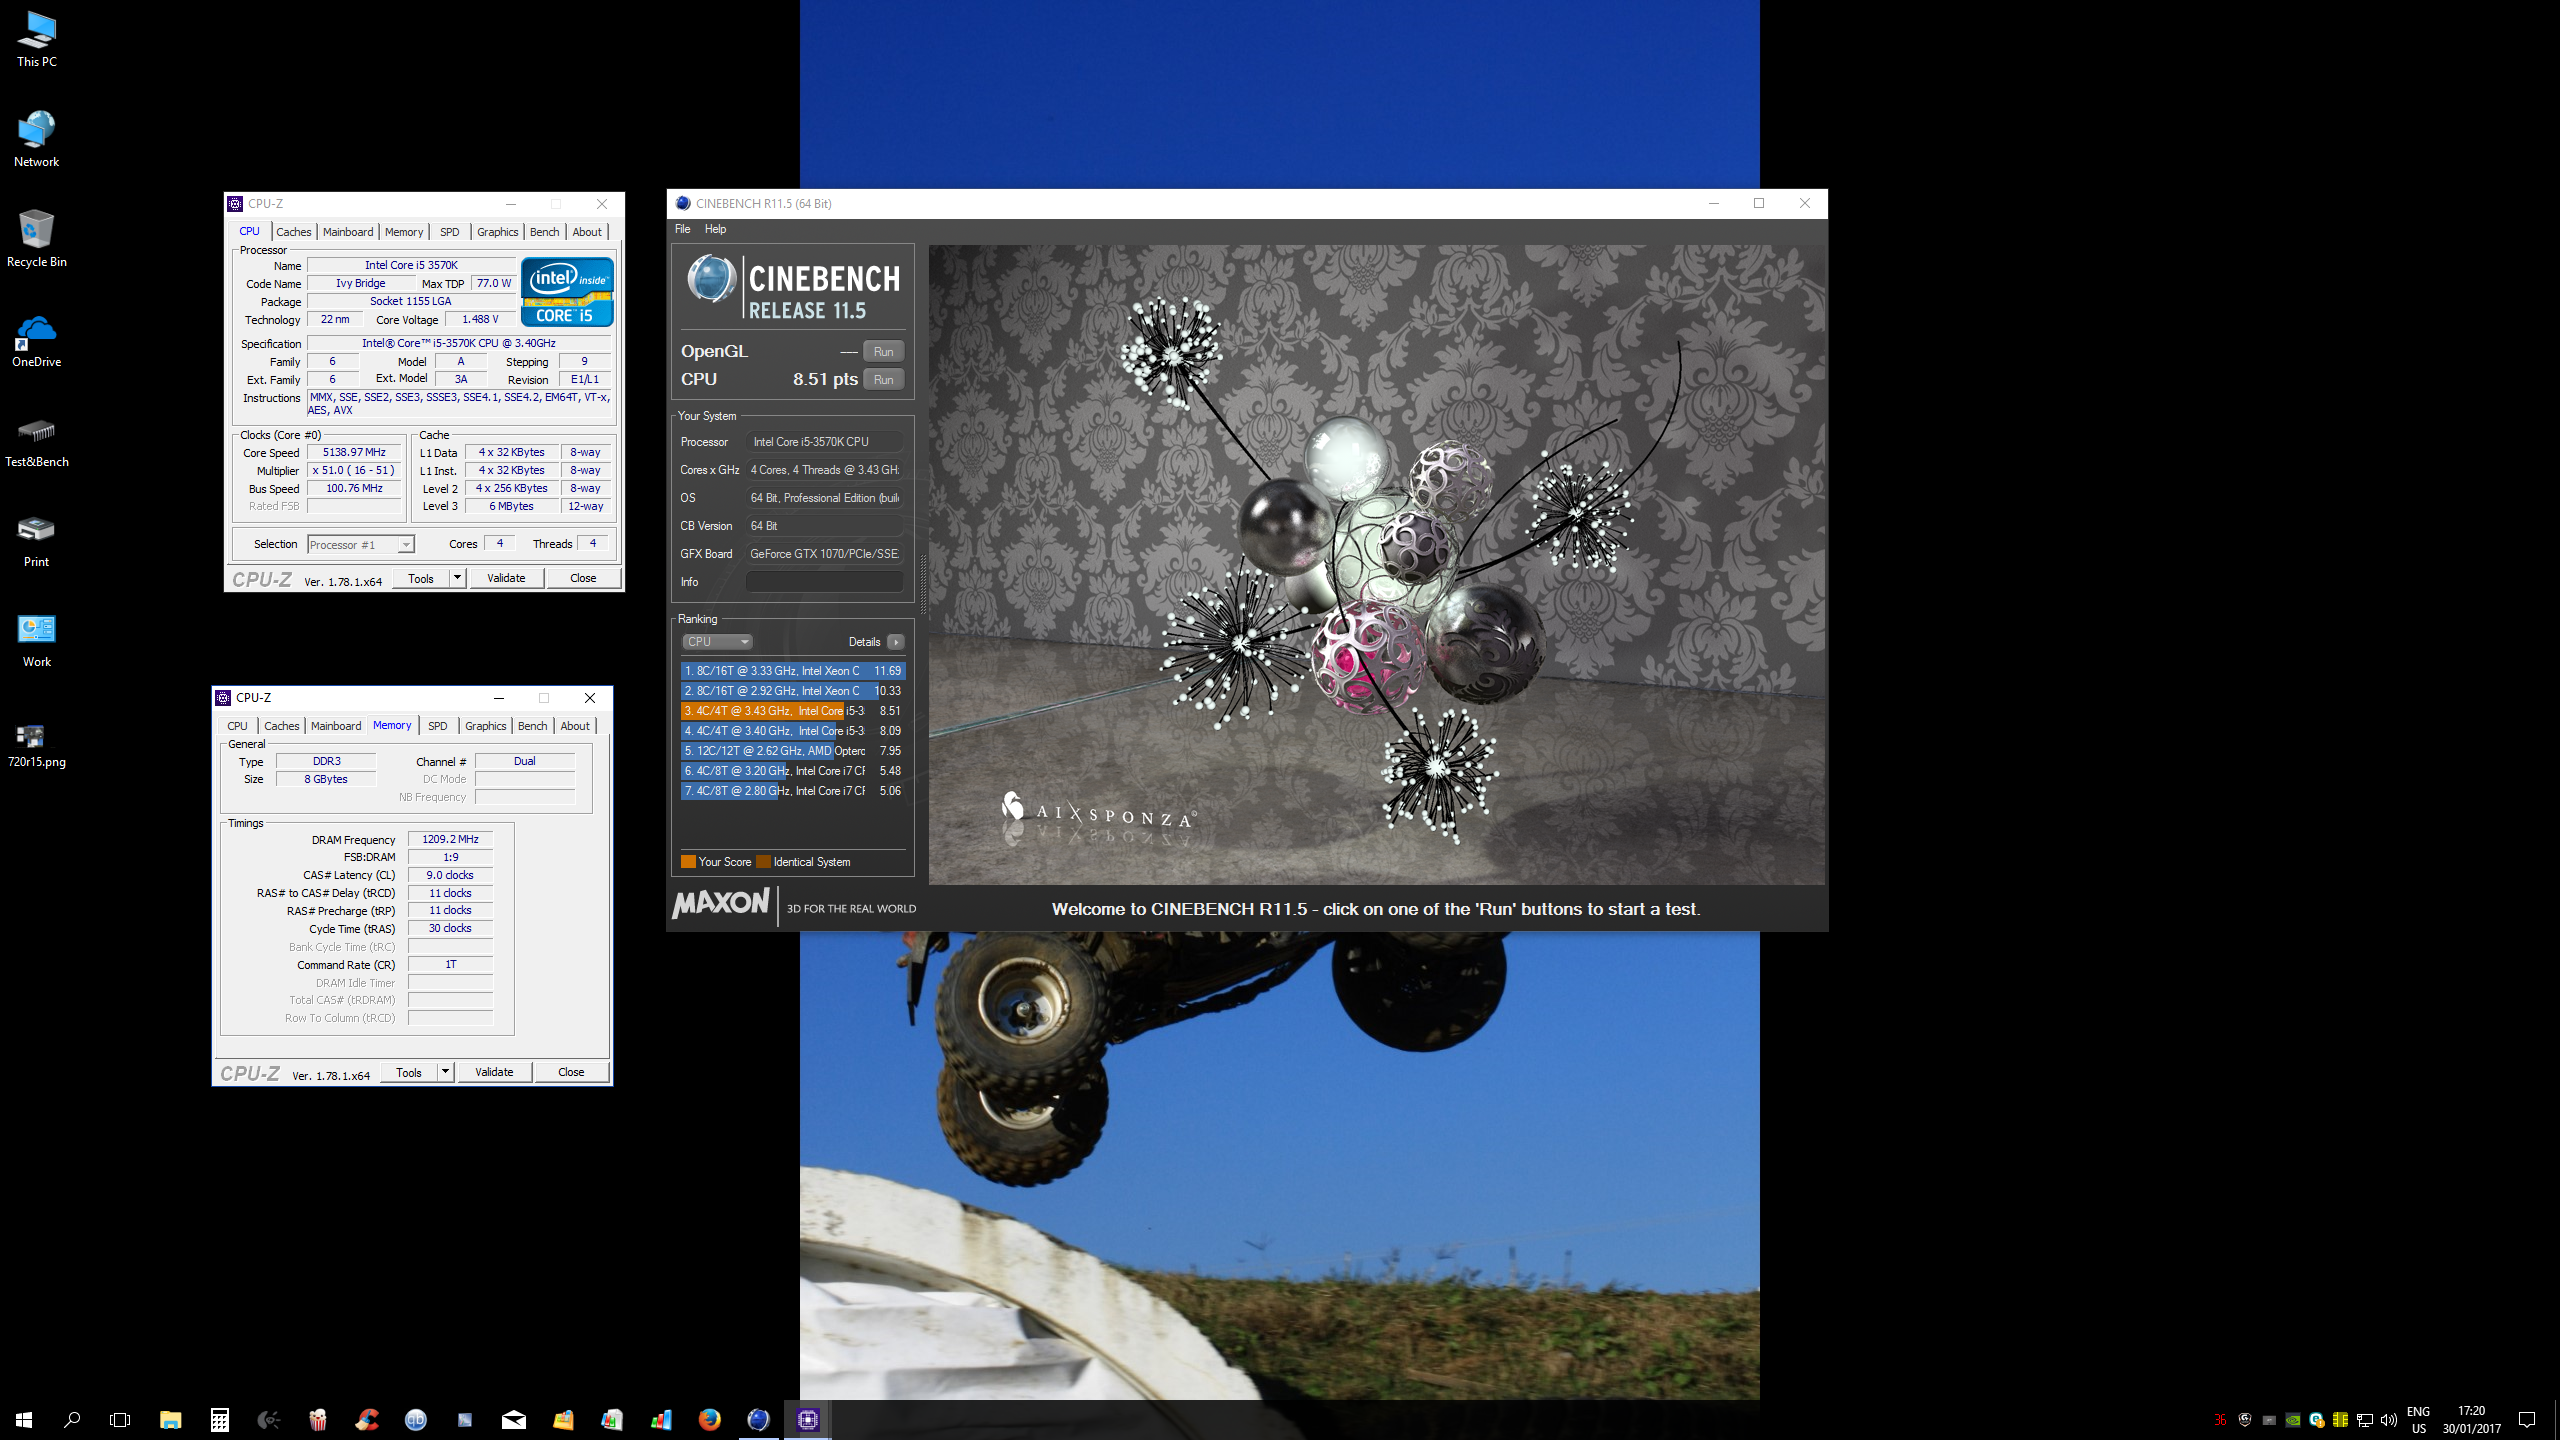Open Action Center notifications
The image size is (2560, 1440).
point(2527,1419)
